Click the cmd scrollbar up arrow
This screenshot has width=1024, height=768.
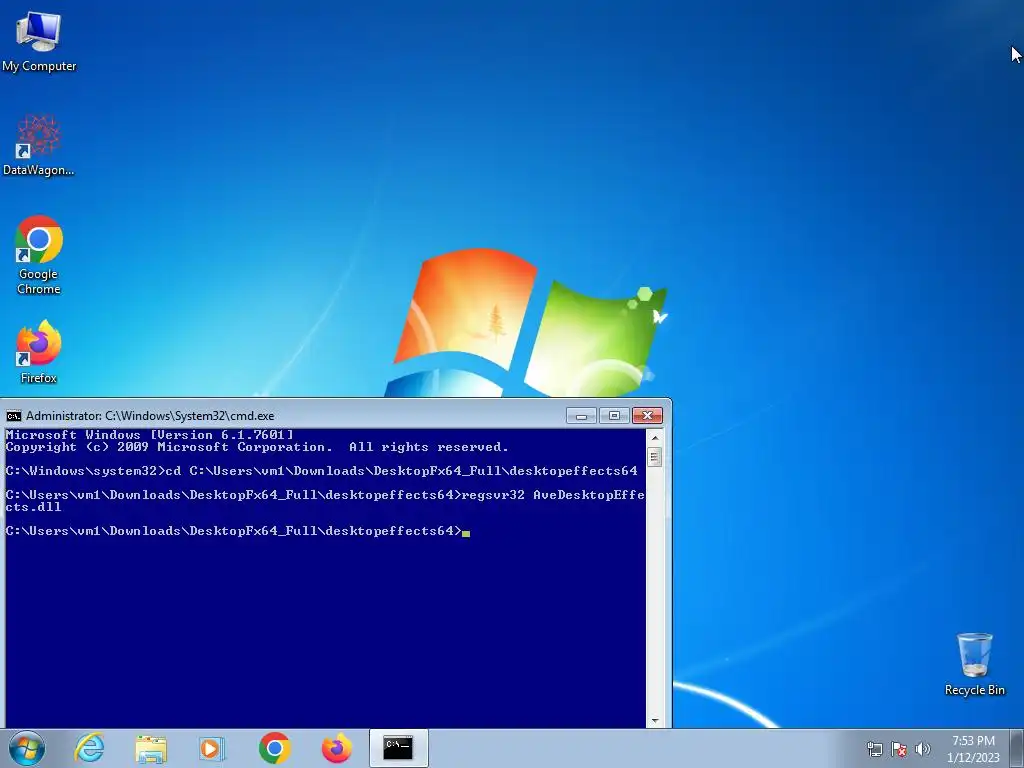pos(655,437)
